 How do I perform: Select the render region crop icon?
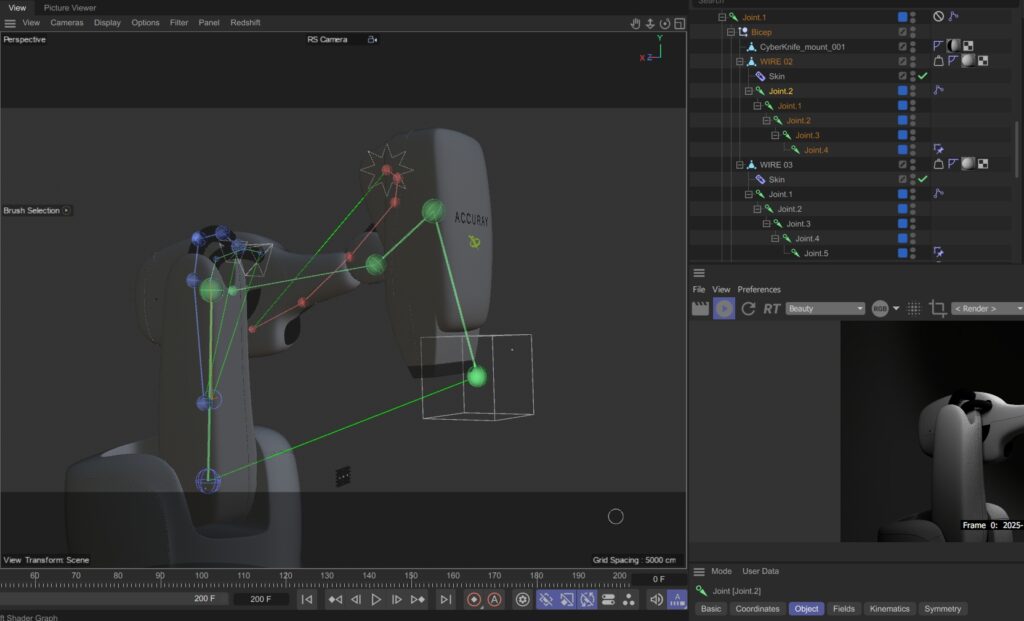pyautogui.click(x=937, y=309)
